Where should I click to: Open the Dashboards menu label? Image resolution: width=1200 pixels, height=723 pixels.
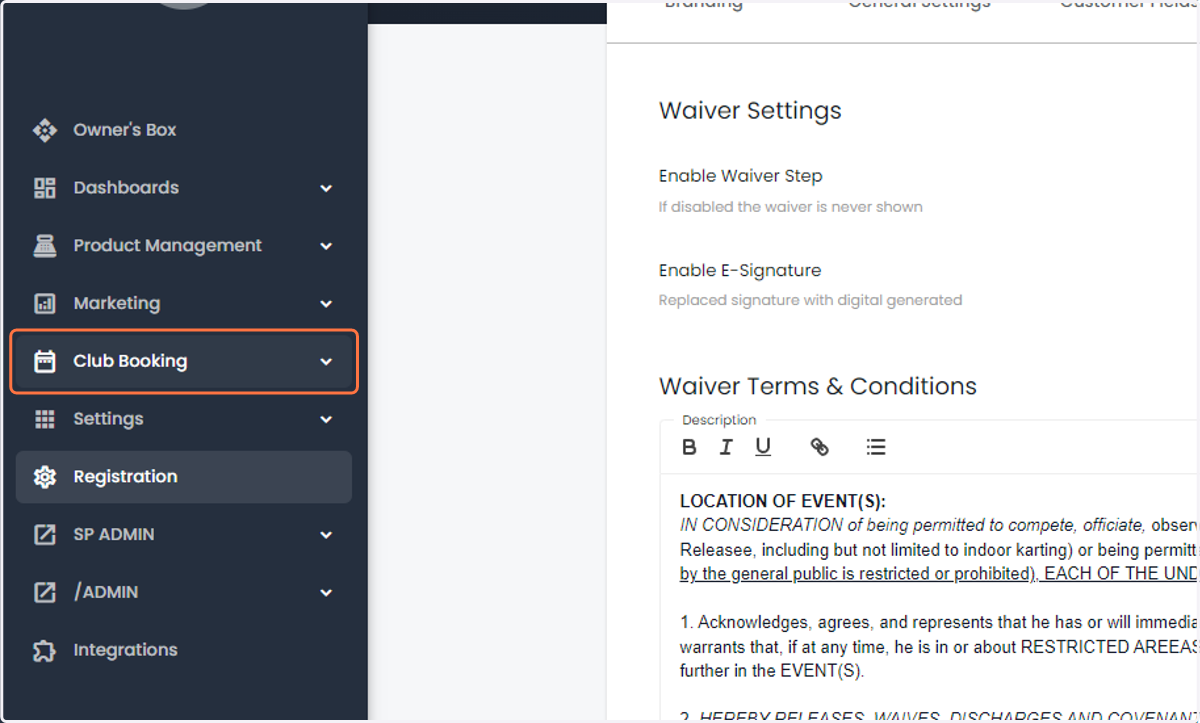click(126, 188)
